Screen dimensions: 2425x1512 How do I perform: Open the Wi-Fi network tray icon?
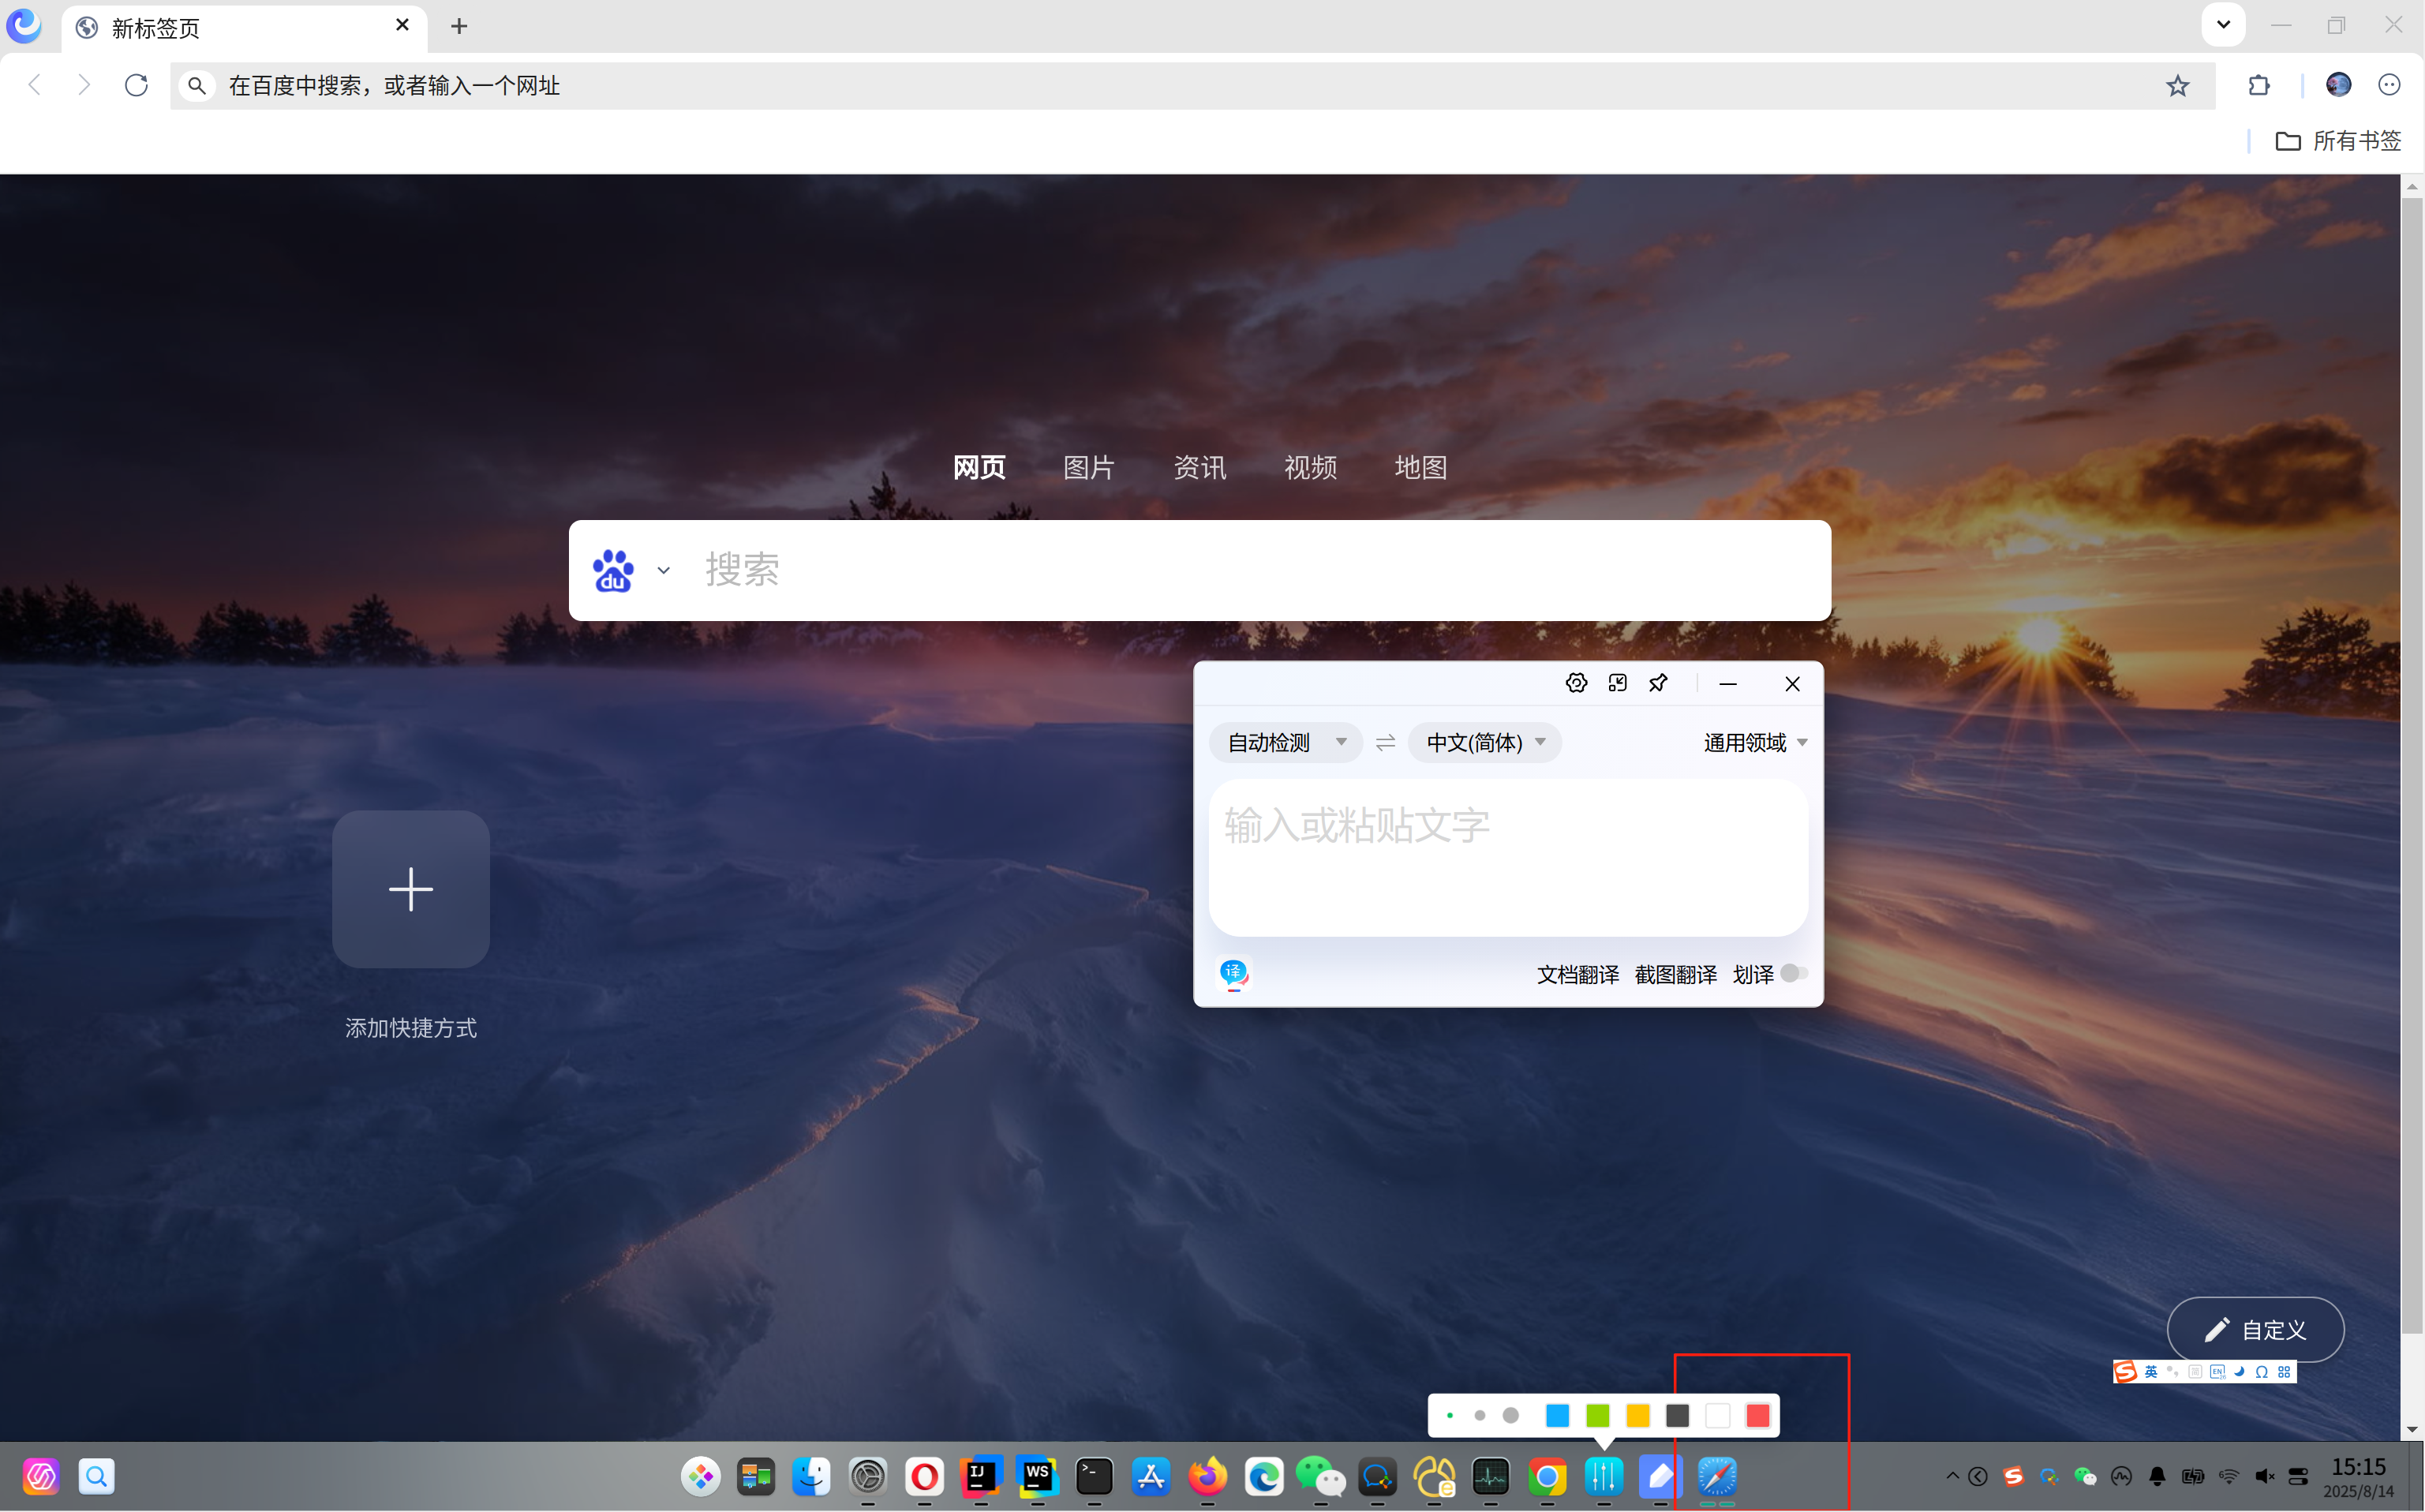(x=2229, y=1476)
